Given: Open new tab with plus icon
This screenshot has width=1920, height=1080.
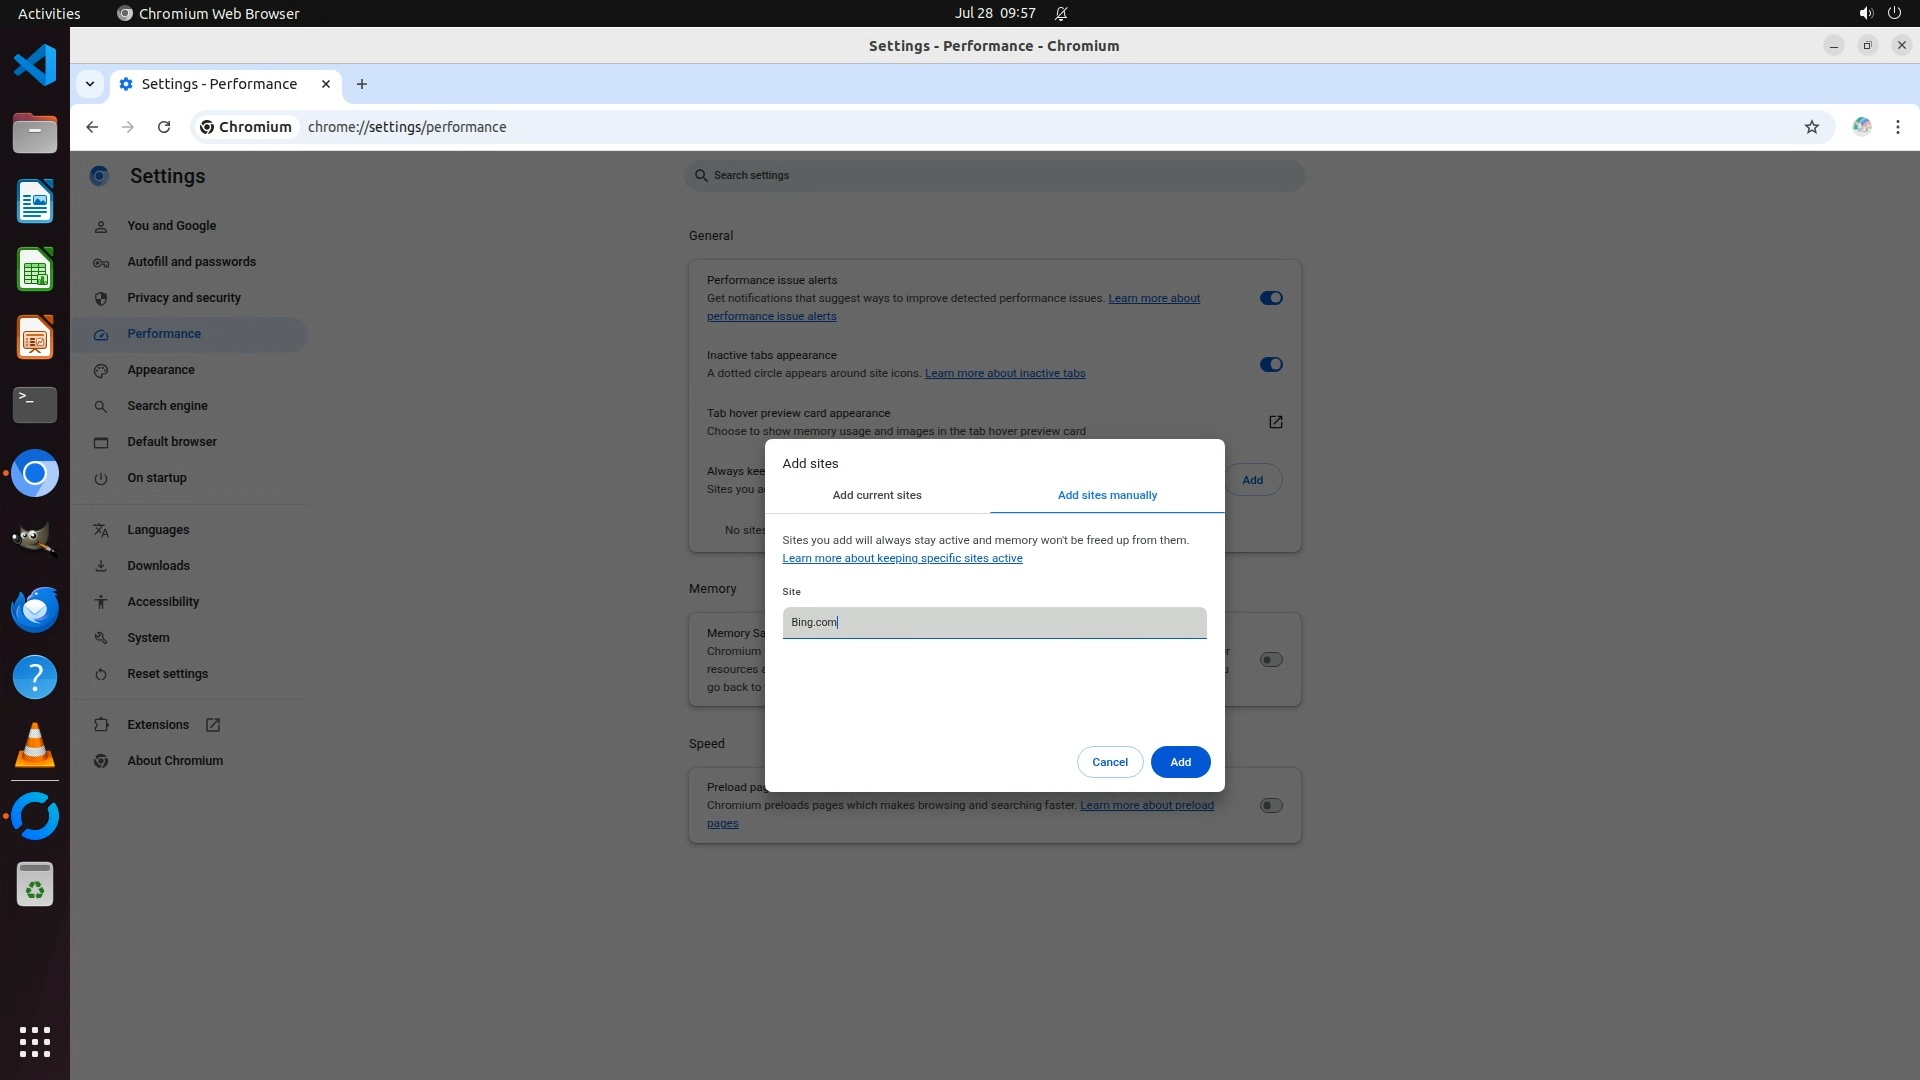Looking at the screenshot, I should [x=362, y=84].
